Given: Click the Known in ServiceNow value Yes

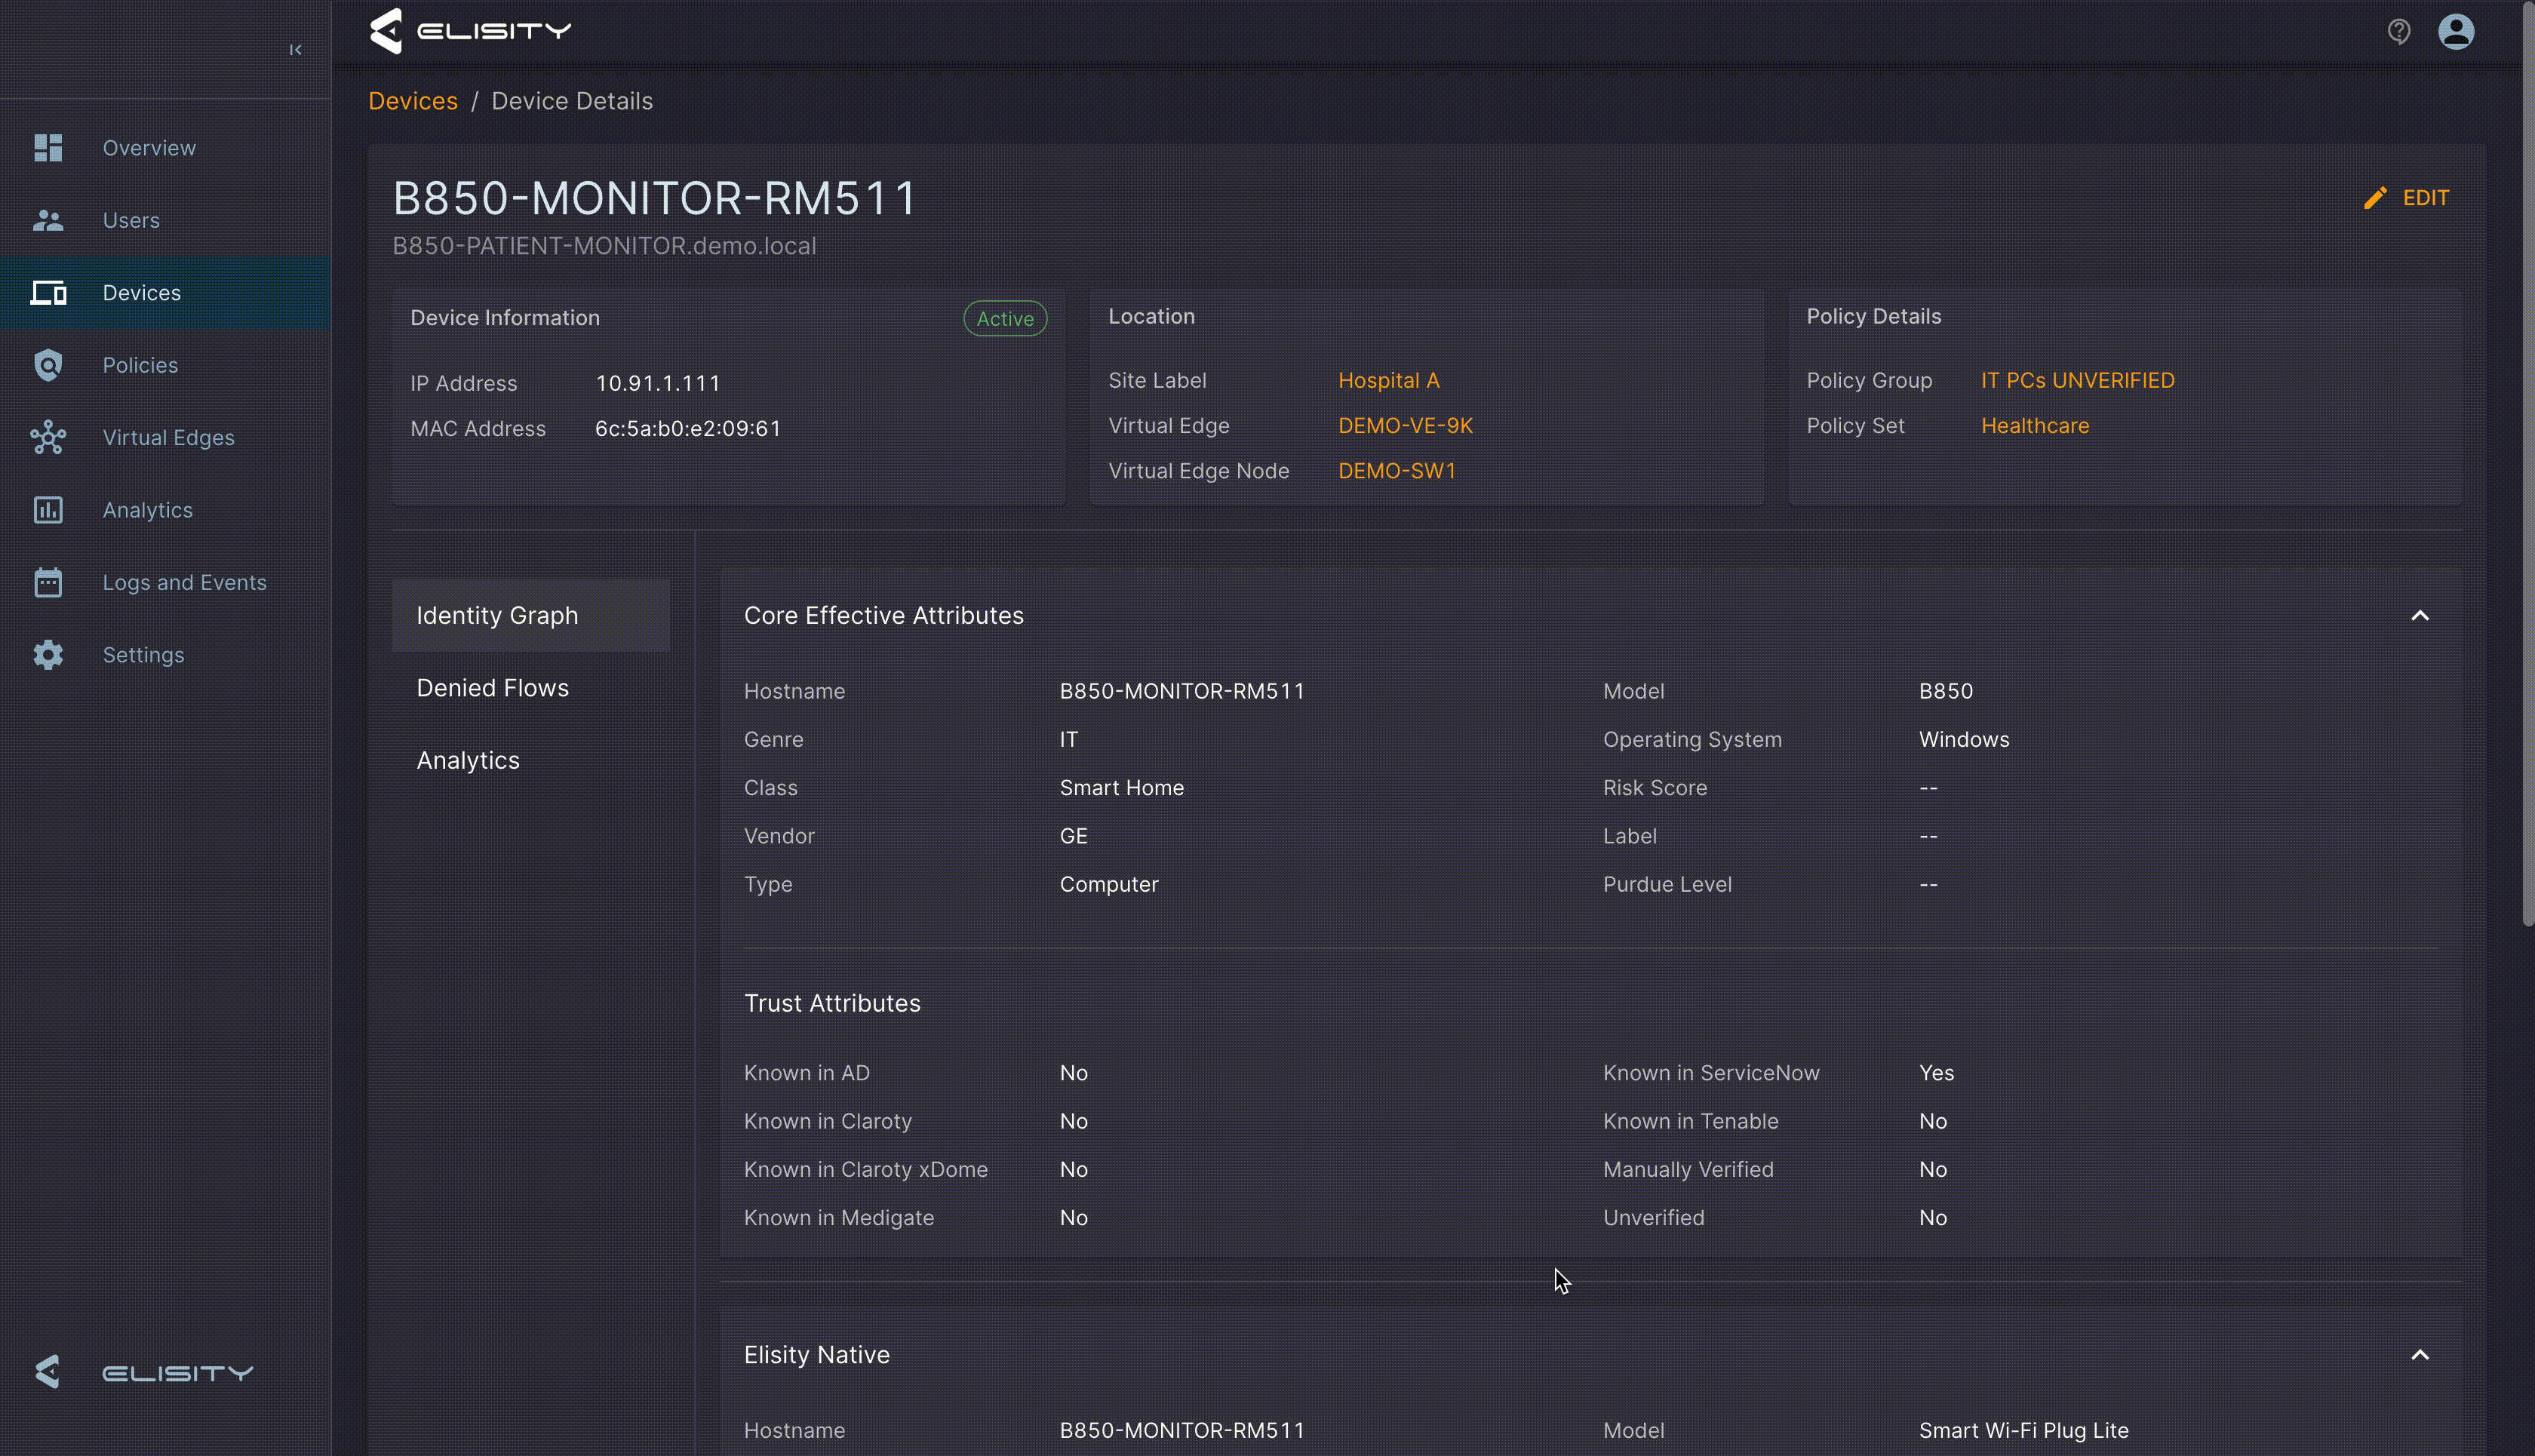Looking at the screenshot, I should pos(1936,1073).
